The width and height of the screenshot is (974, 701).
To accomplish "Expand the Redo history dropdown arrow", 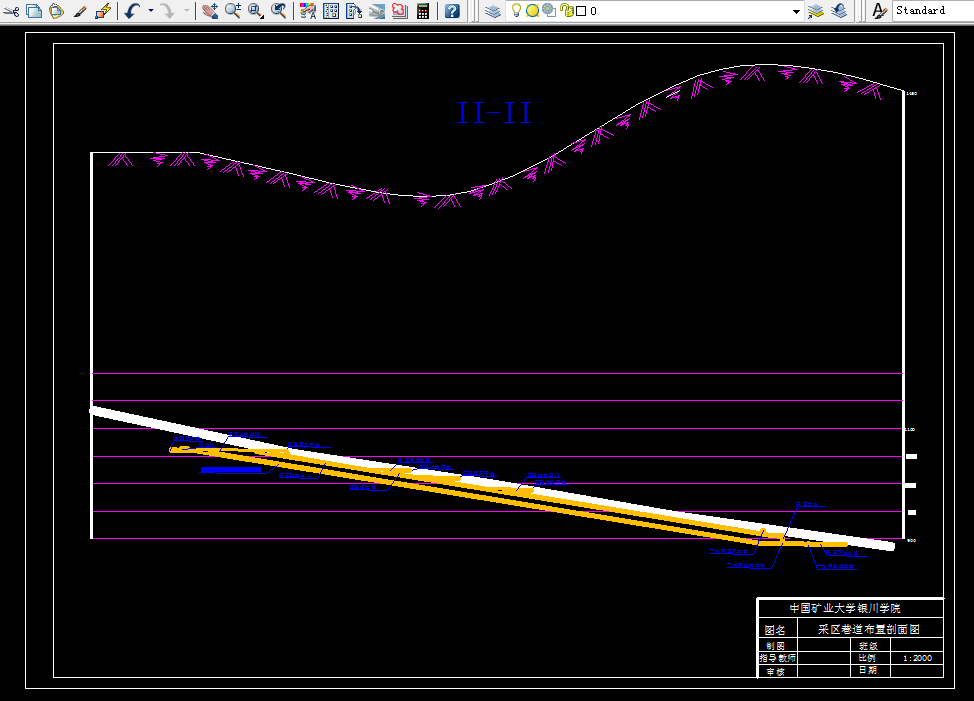I will point(186,11).
